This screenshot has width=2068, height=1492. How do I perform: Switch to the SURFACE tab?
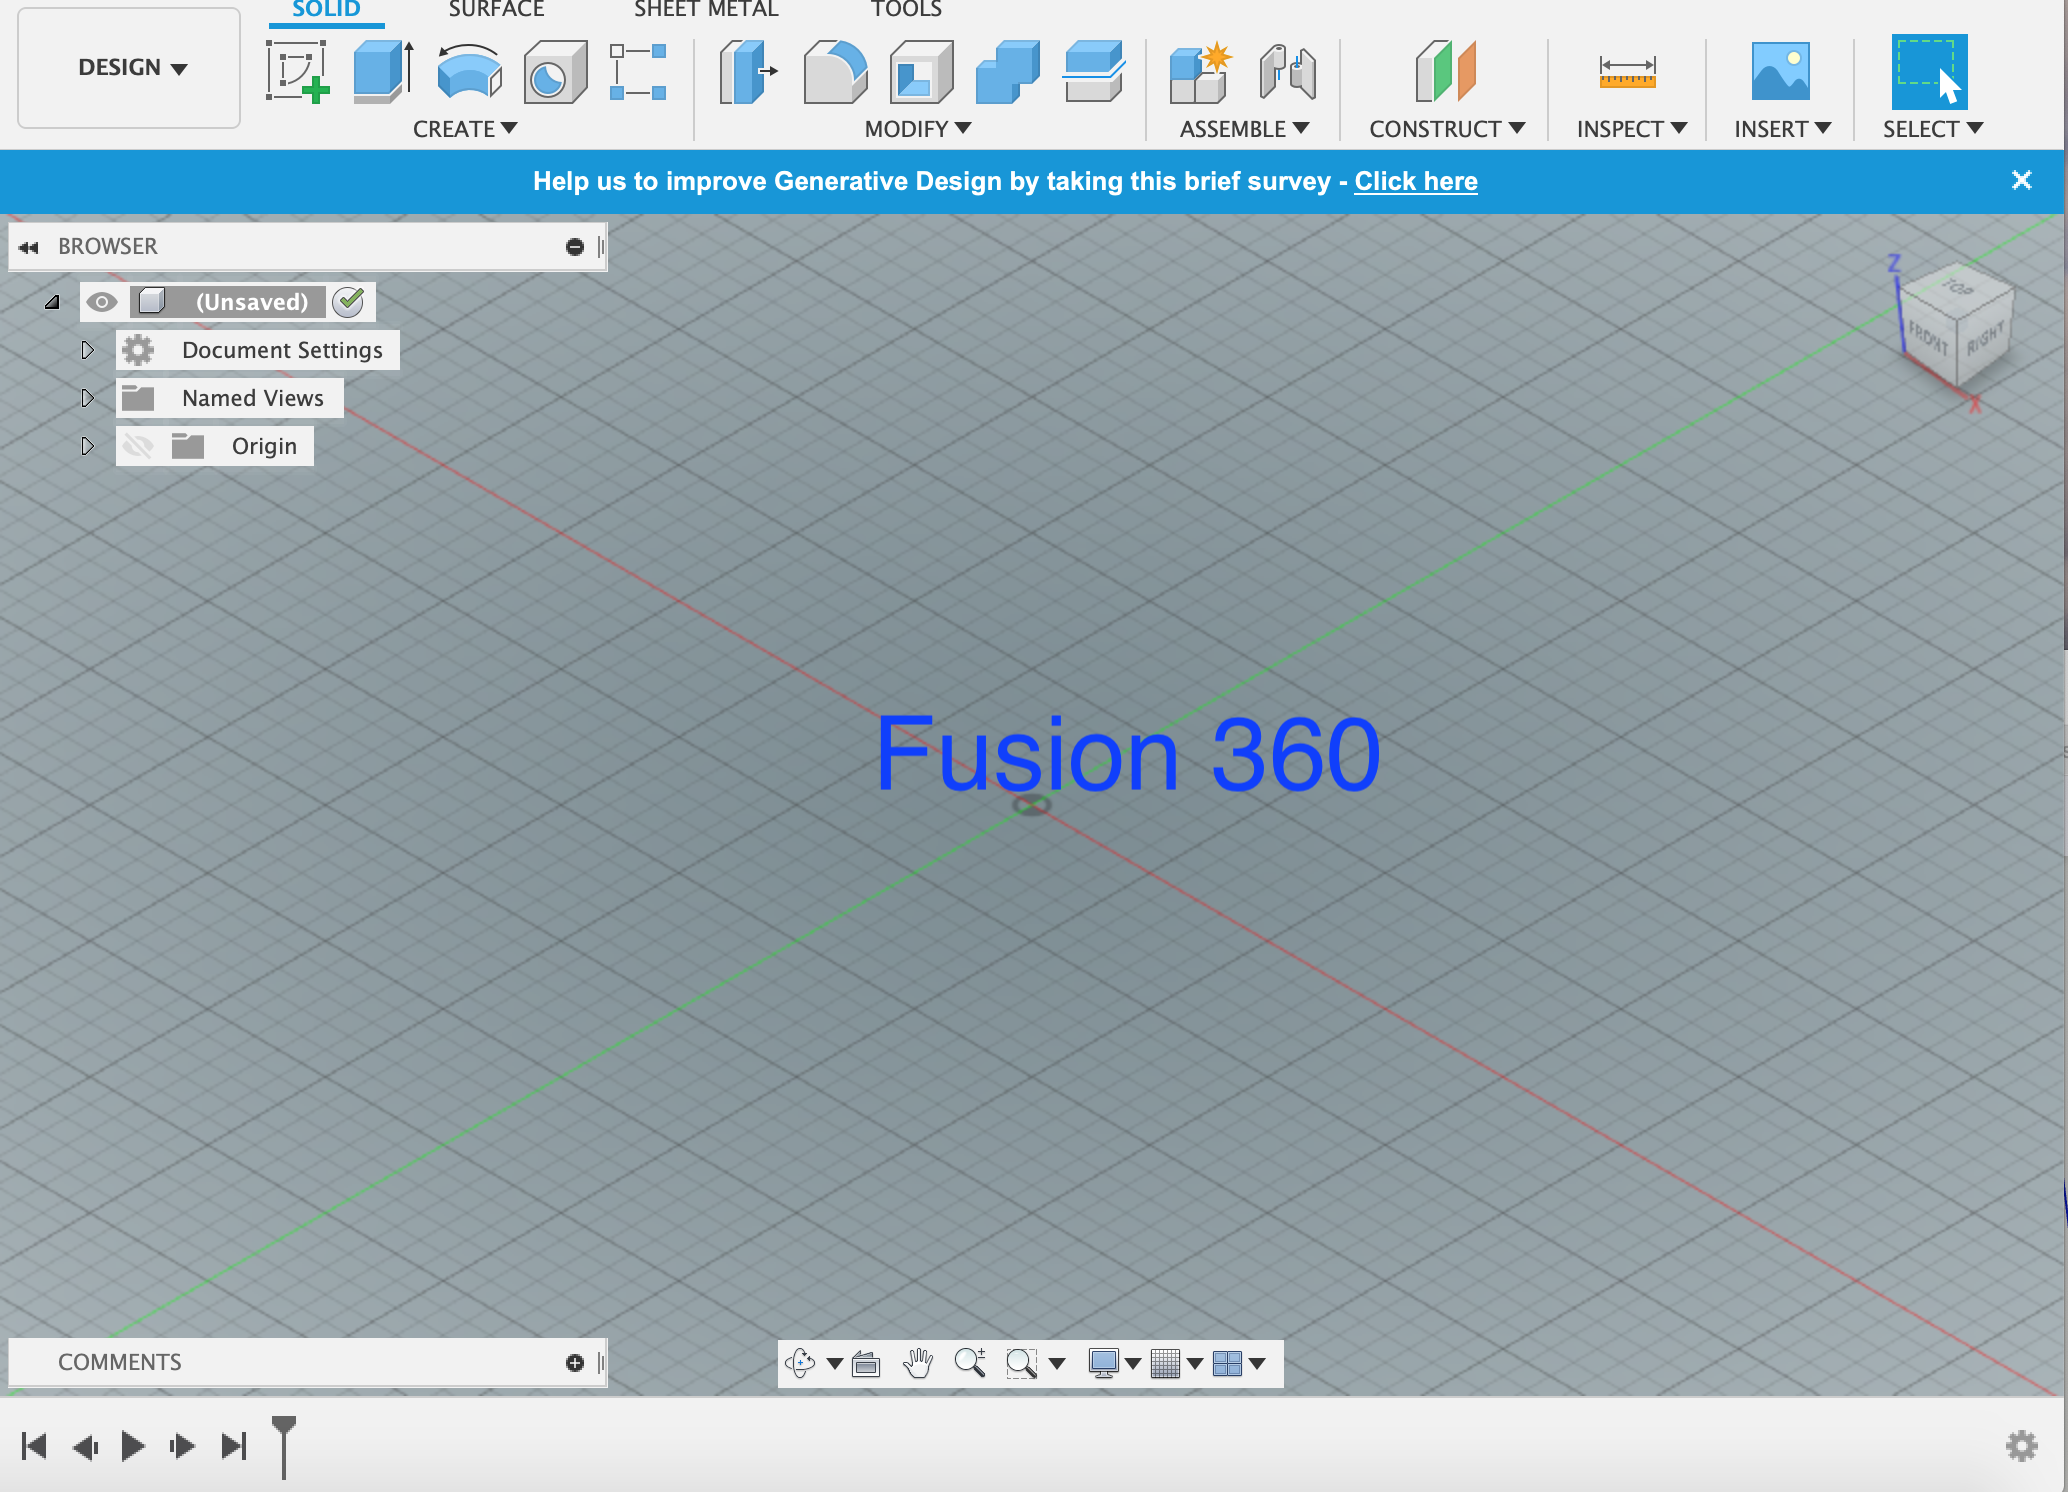coord(496,10)
